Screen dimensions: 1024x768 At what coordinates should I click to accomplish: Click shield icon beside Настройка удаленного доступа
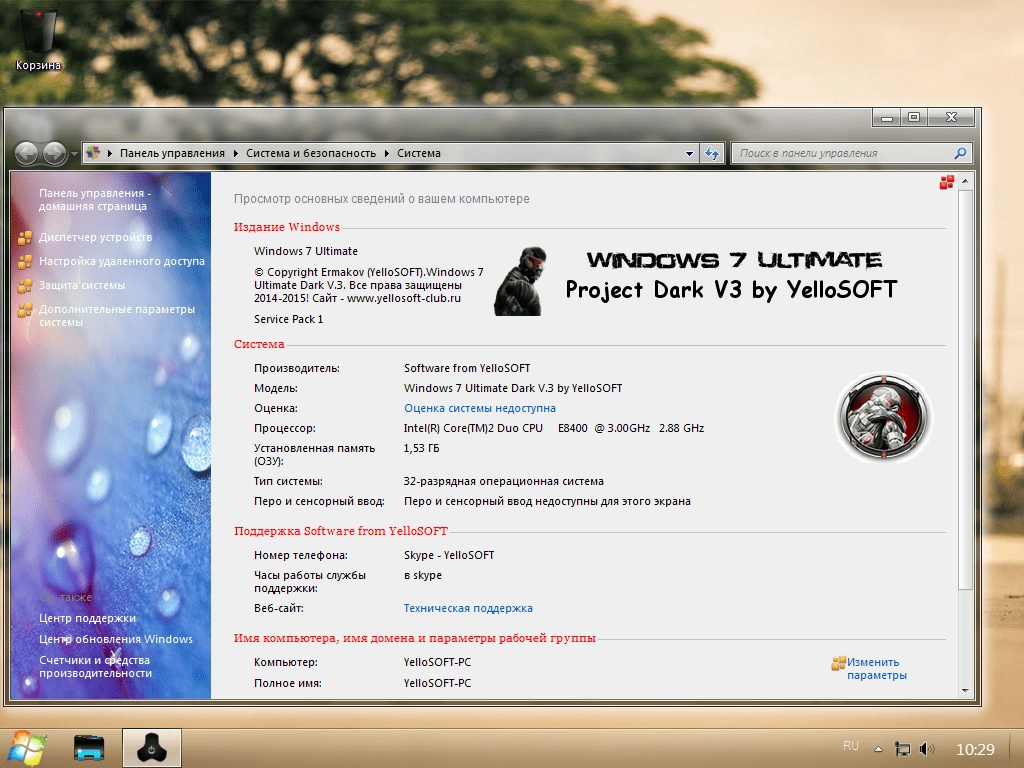pyautogui.click(x=25, y=262)
